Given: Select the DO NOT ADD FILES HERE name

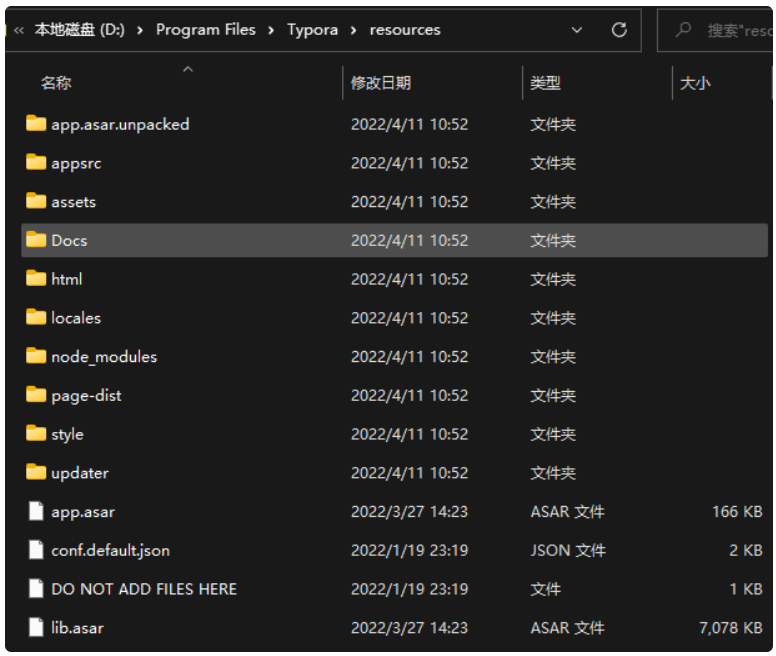Looking at the screenshot, I should (144, 589).
